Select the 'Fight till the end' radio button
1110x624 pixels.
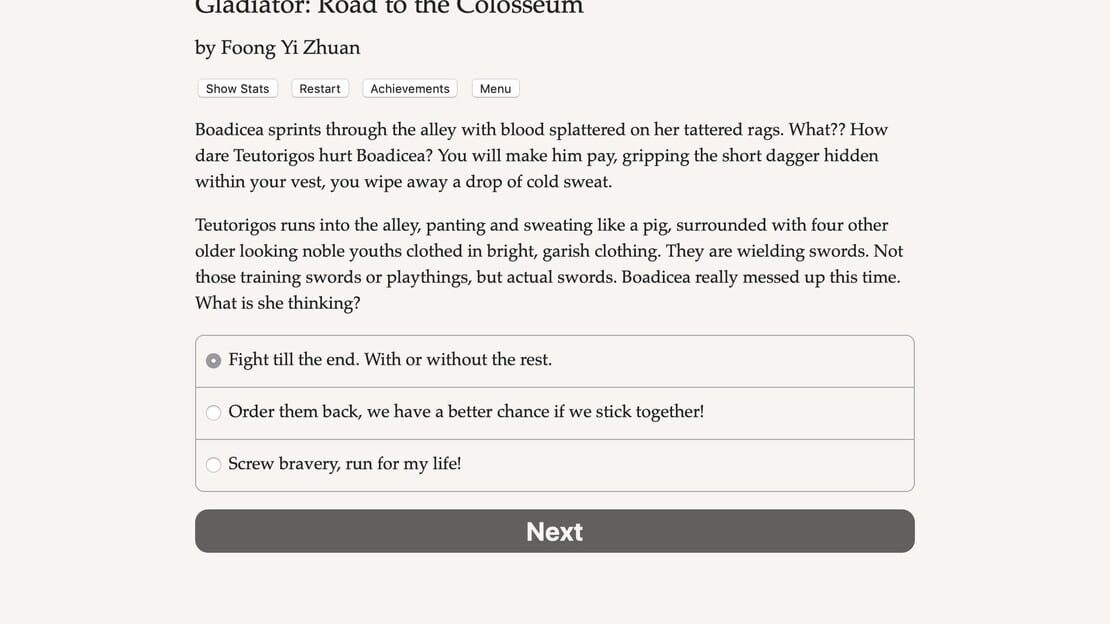[x=213, y=361]
